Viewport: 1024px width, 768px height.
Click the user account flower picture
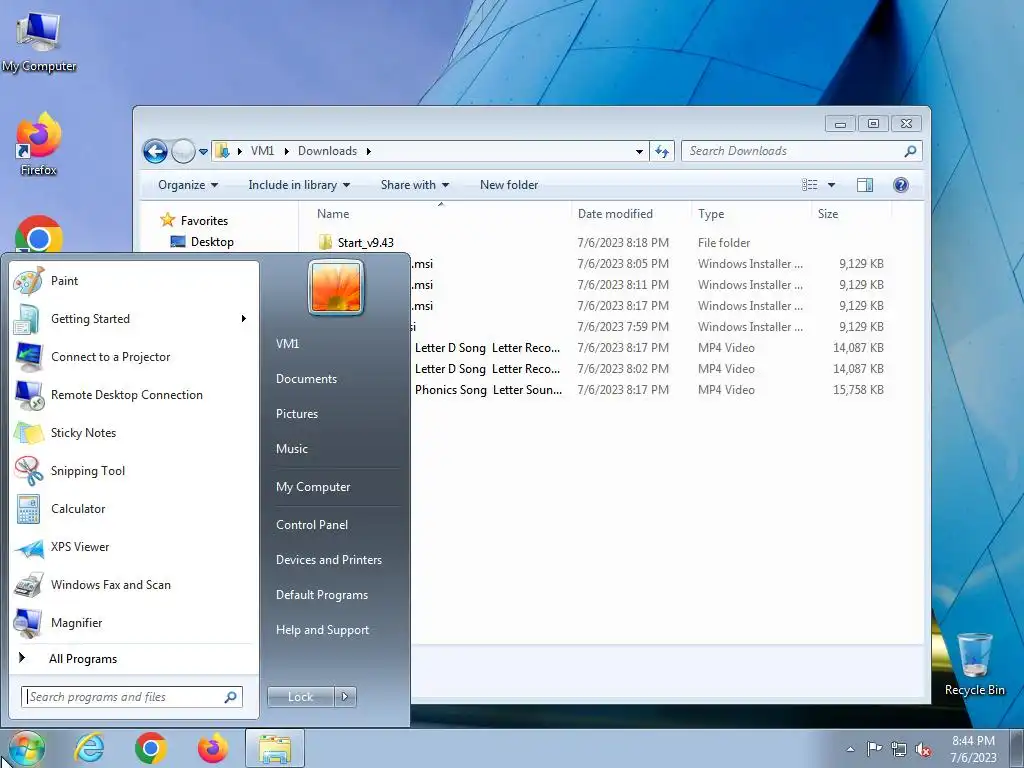(336, 287)
